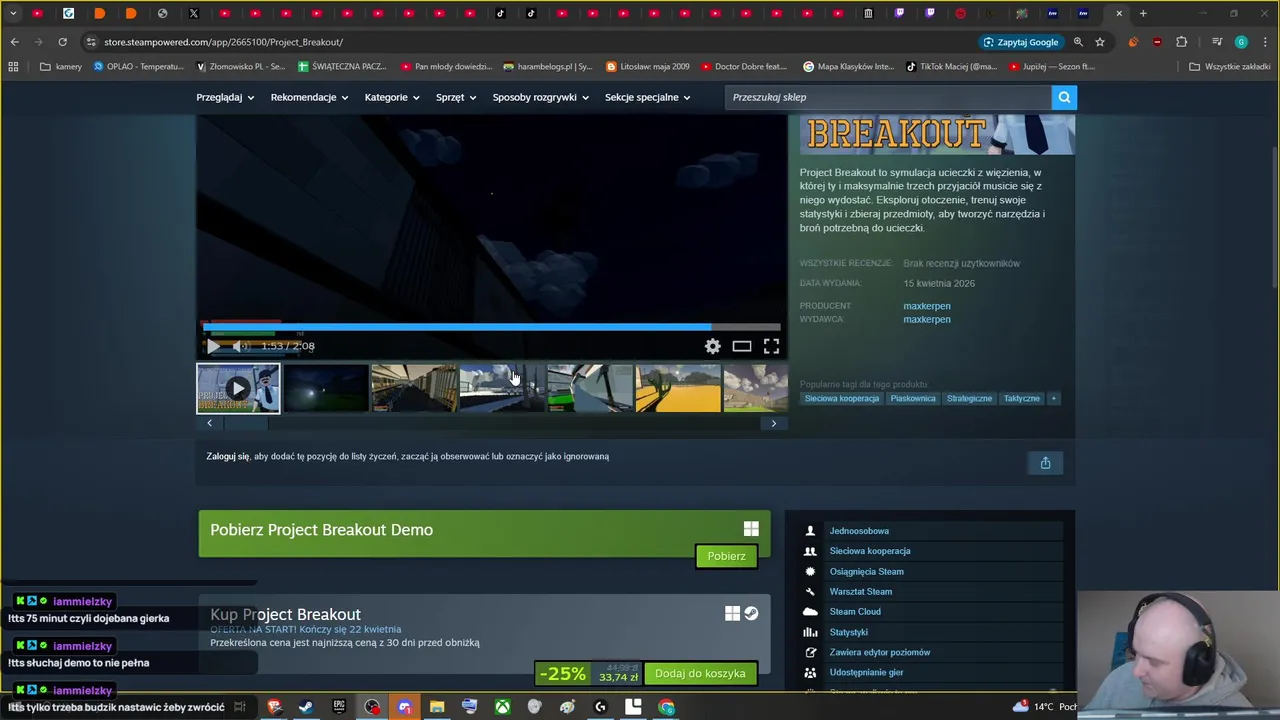The height and width of the screenshot is (720, 1280).
Task: Open the Kategorie dropdown menu
Action: coord(392,97)
